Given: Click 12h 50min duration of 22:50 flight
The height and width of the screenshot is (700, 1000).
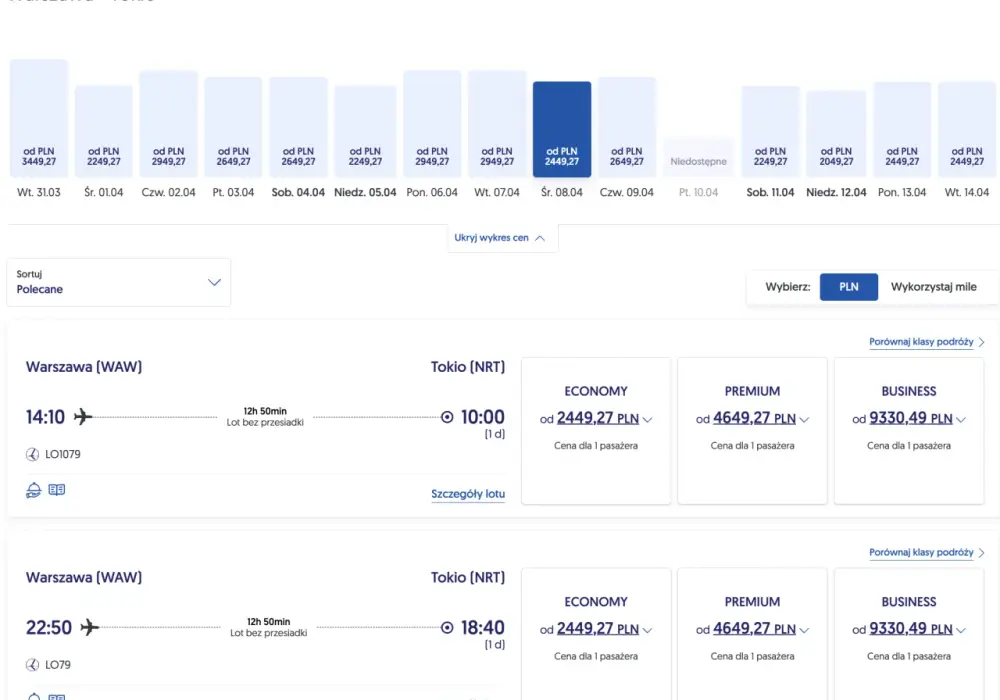Looking at the screenshot, I should click(268, 622).
